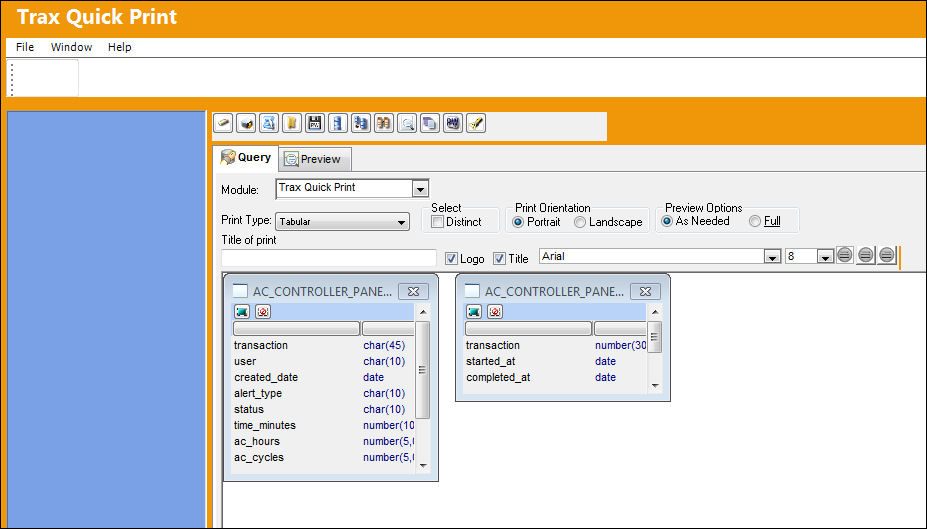Image resolution: width=927 pixels, height=529 pixels.
Task: Click the blue document preview toolbar icon
Action: pos(269,124)
